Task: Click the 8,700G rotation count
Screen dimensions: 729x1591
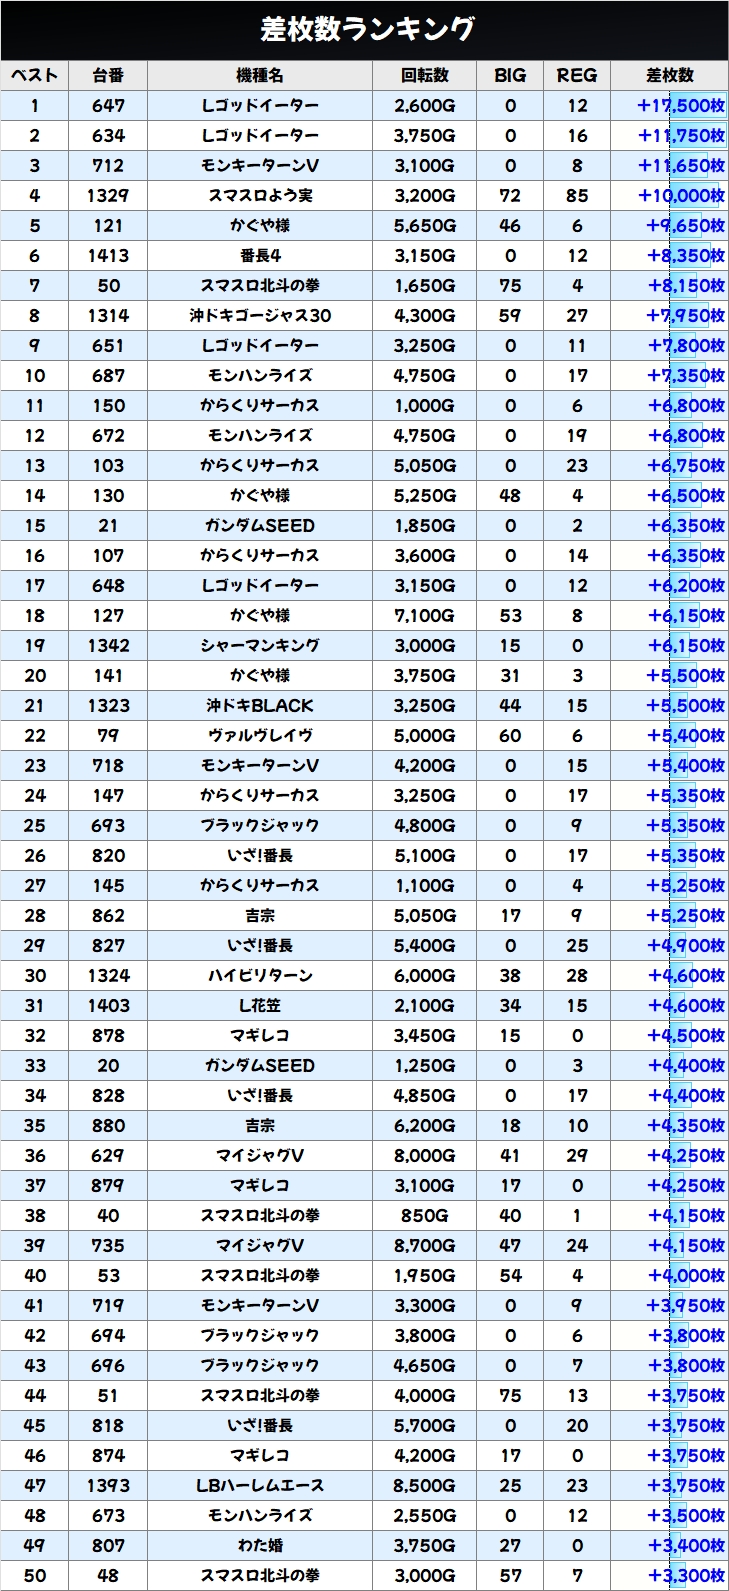Action: coord(425,1245)
